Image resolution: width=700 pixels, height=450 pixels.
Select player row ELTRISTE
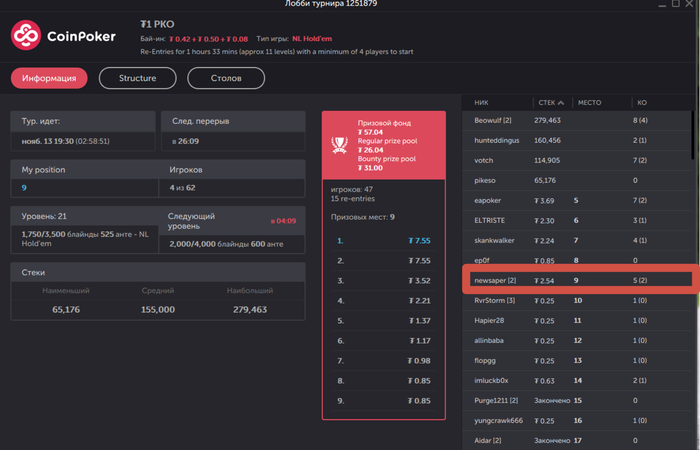coord(577,221)
